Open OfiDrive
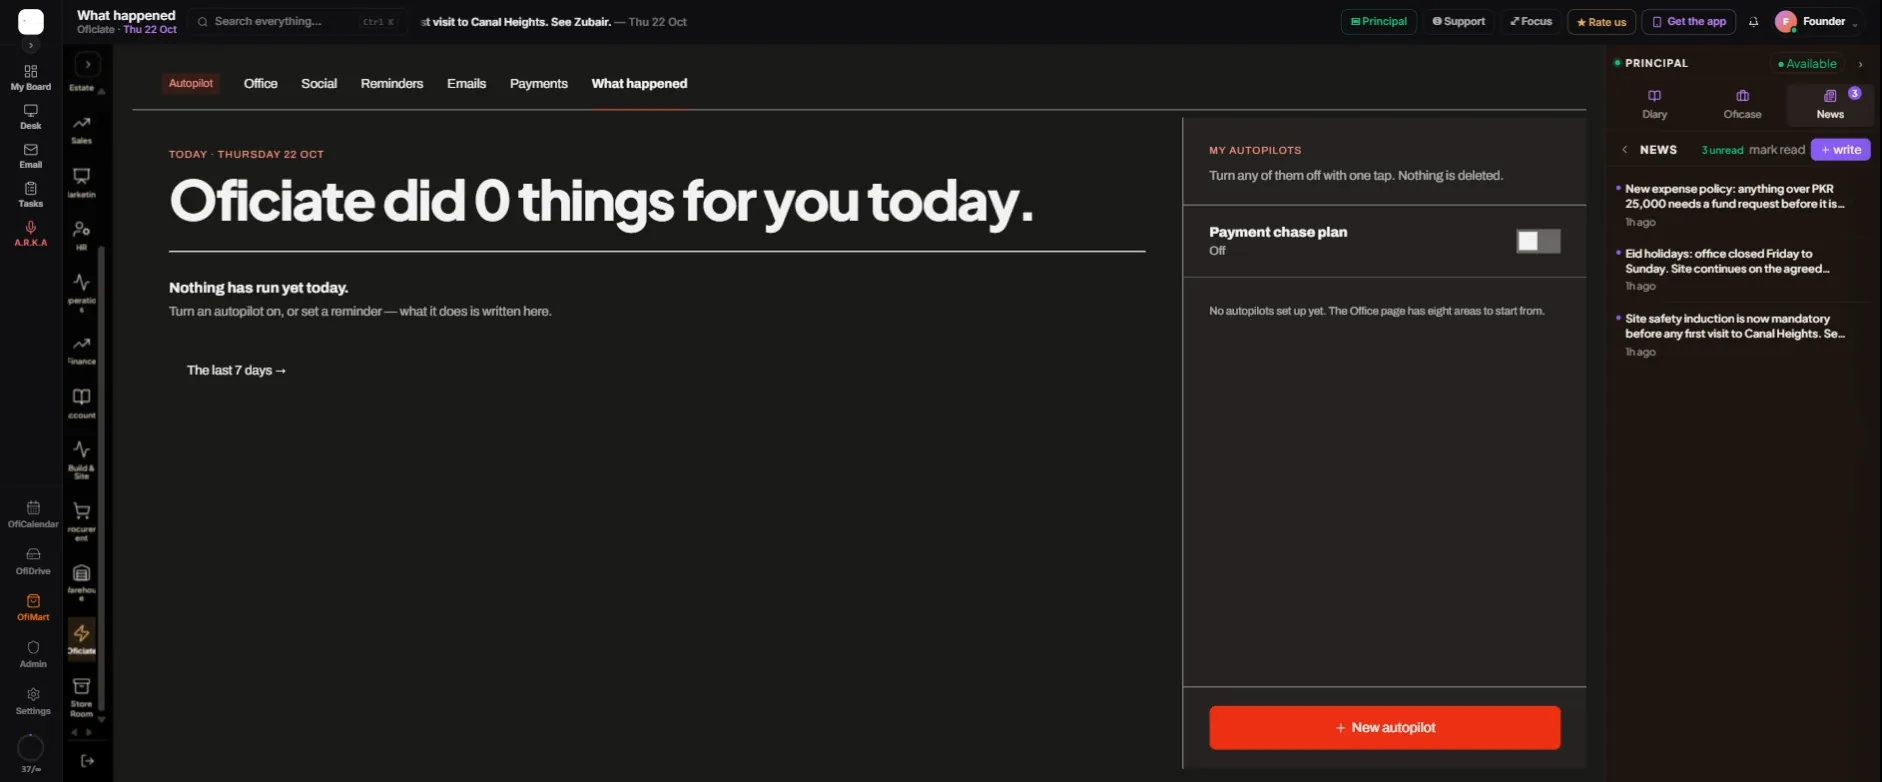This screenshot has height=782, width=1882. (33, 562)
